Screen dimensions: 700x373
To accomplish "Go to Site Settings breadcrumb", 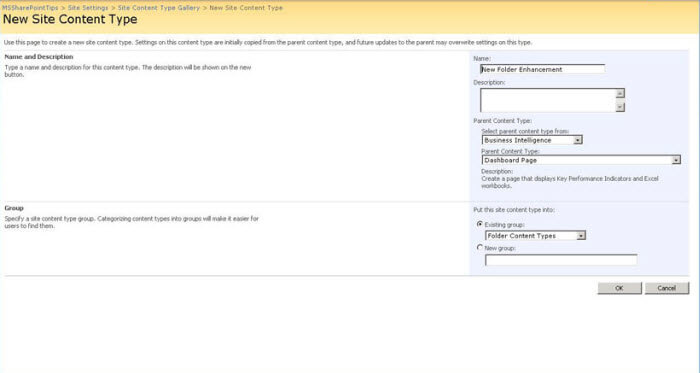I will click(x=88, y=8).
